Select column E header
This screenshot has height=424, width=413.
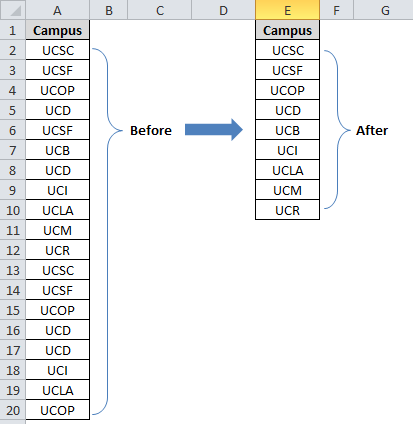288,10
